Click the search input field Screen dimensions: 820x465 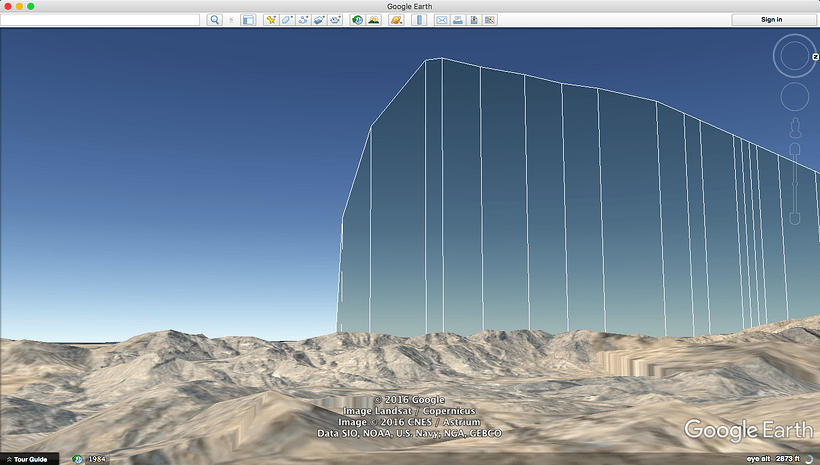click(x=100, y=20)
